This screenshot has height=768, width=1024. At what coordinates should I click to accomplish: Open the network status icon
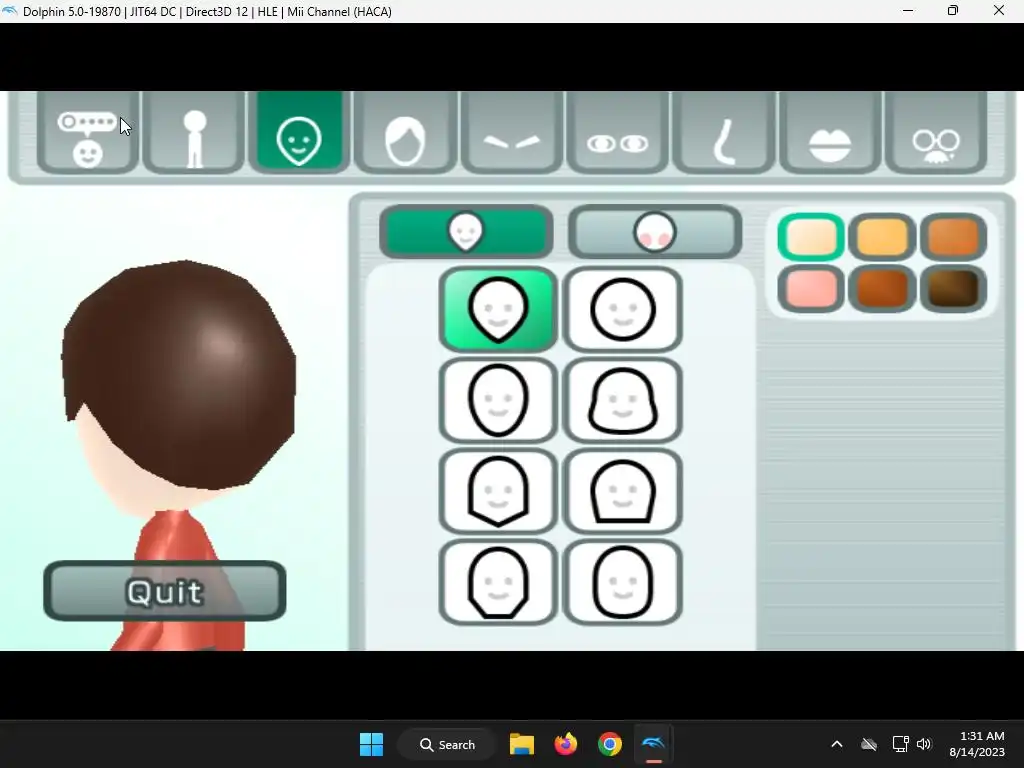(901, 744)
